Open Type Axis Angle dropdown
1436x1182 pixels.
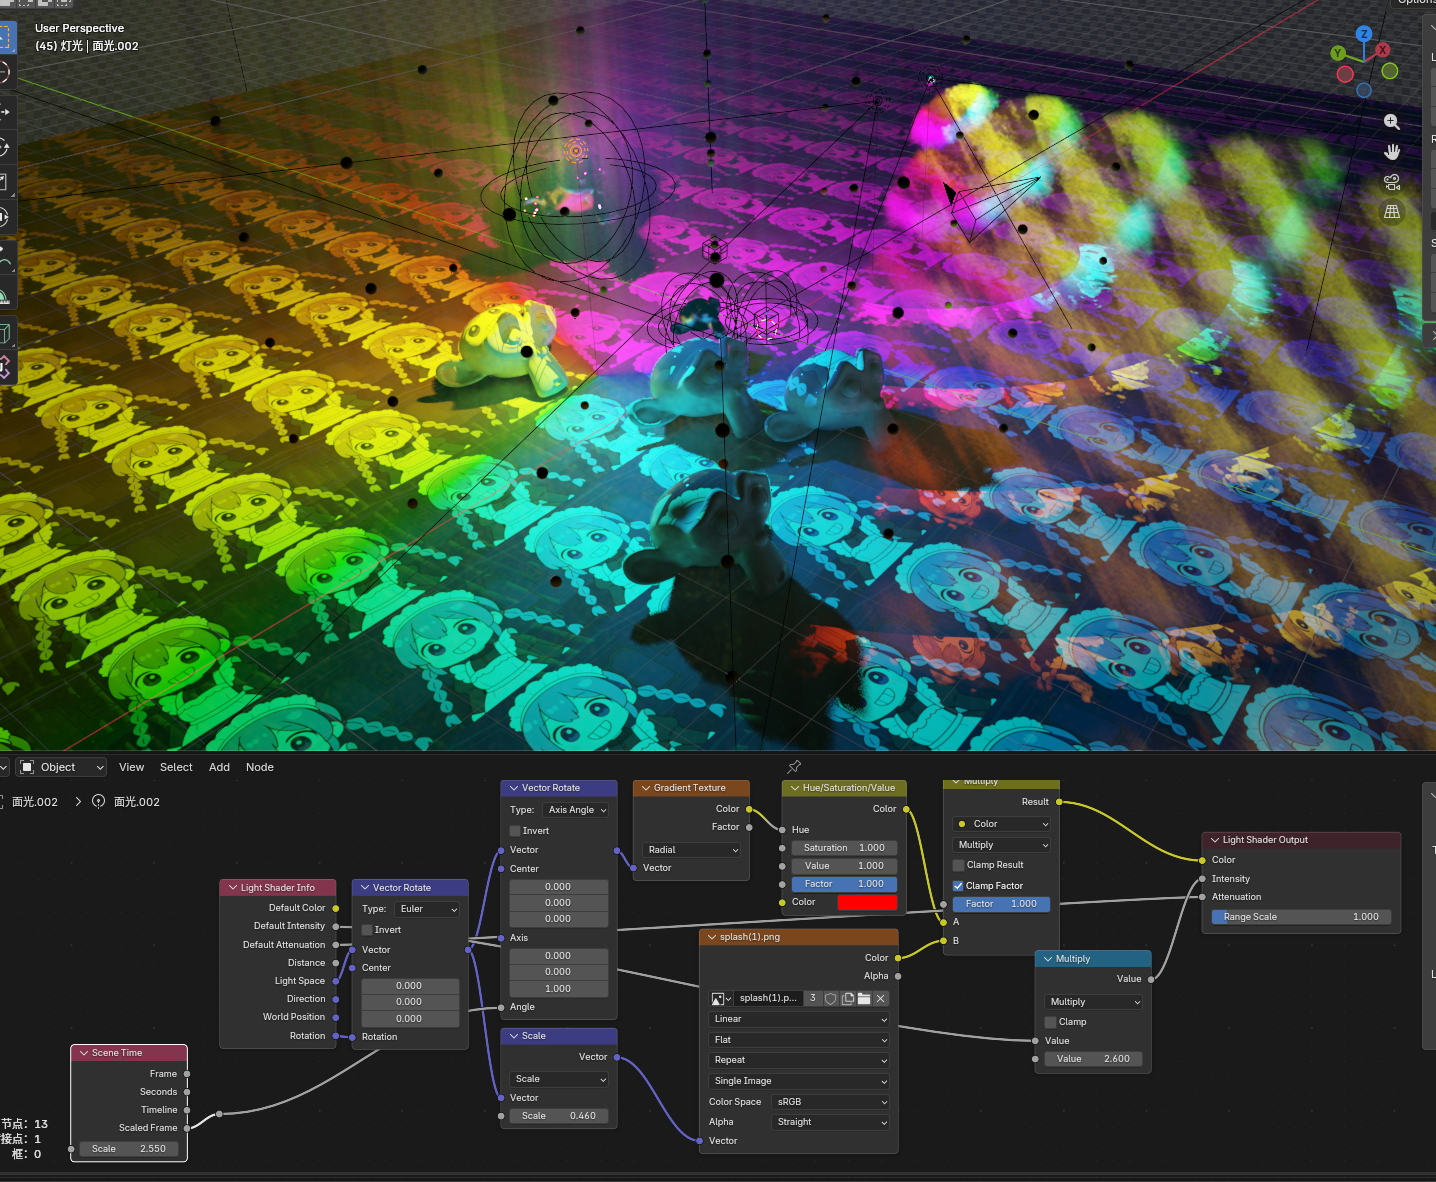pyautogui.click(x=575, y=810)
